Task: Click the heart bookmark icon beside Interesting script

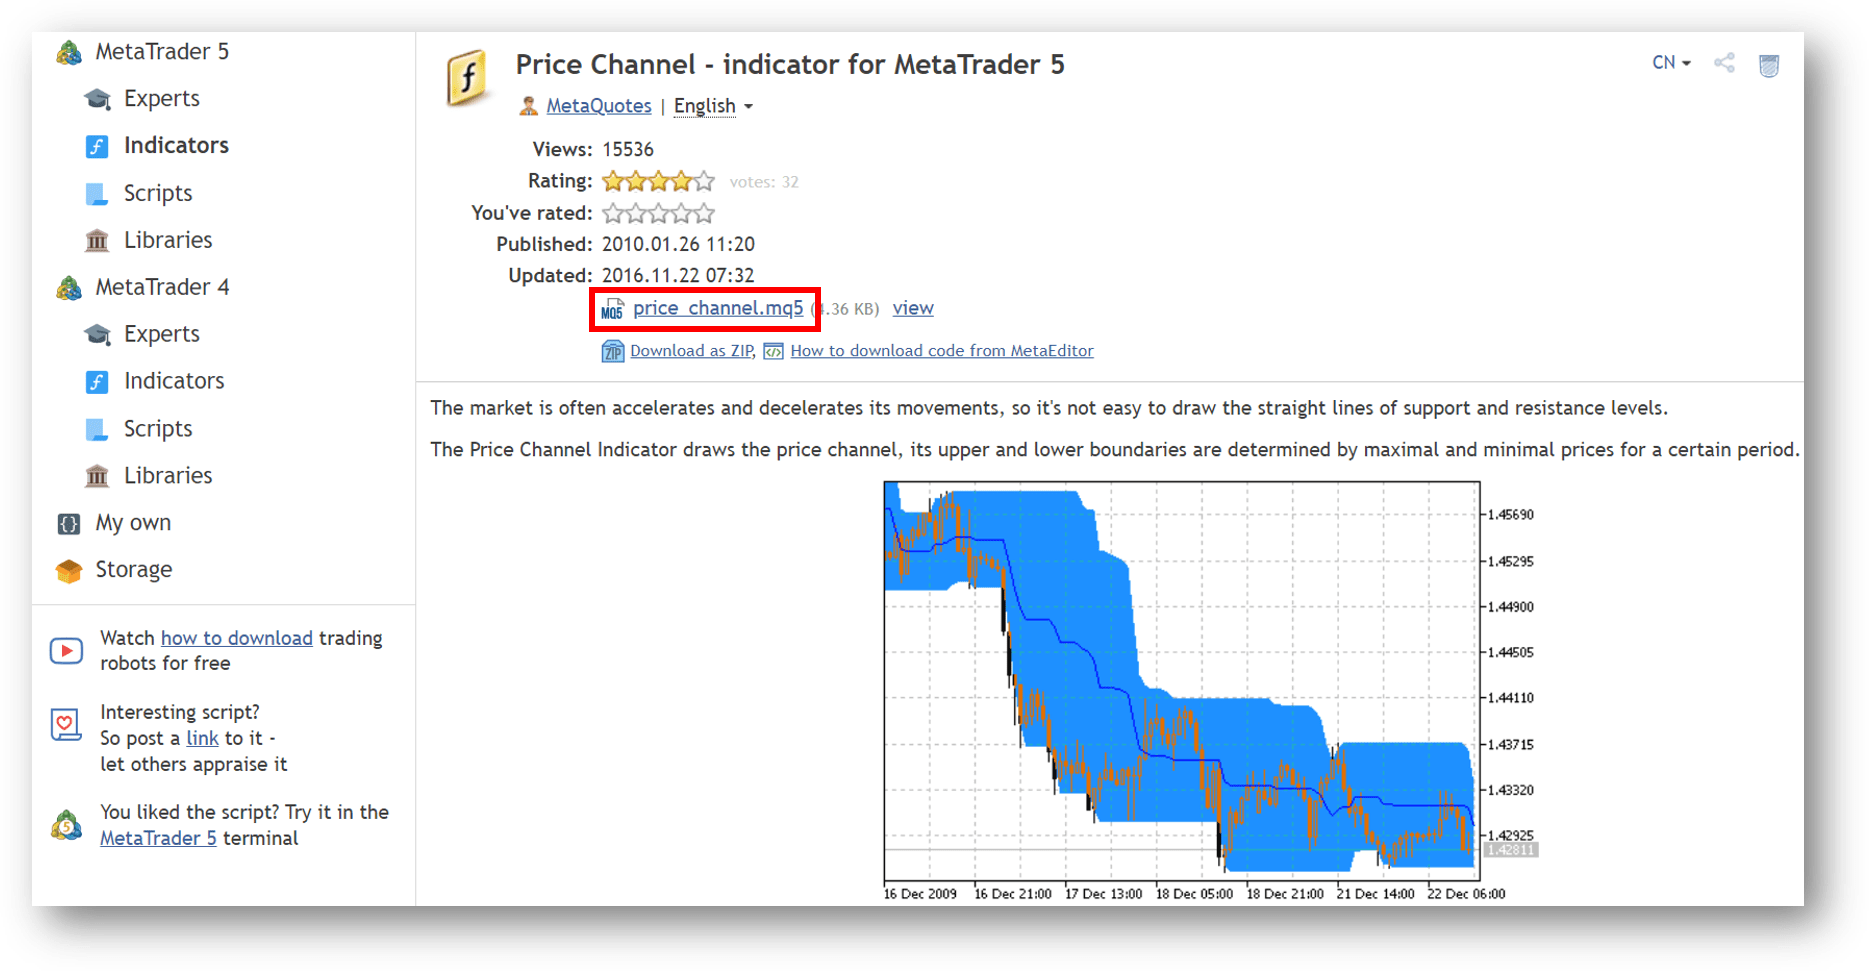Action: tap(66, 725)
